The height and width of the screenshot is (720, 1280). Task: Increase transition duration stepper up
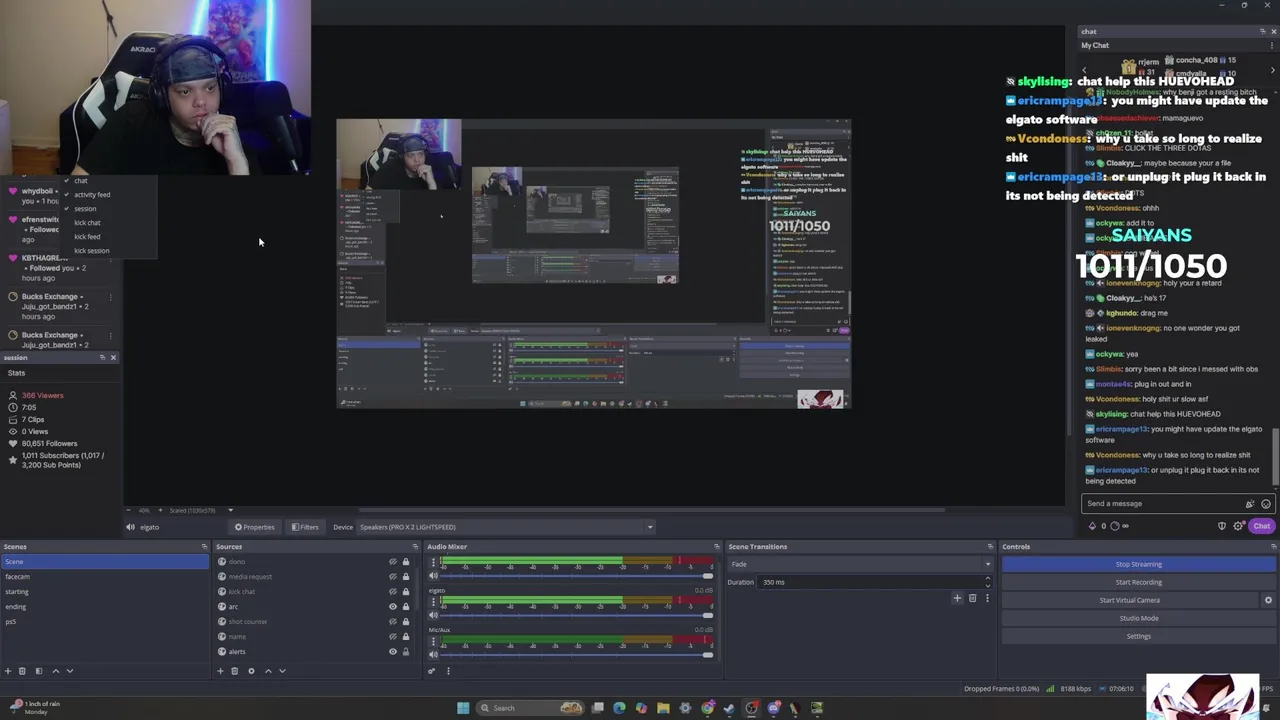coord(987,579)
